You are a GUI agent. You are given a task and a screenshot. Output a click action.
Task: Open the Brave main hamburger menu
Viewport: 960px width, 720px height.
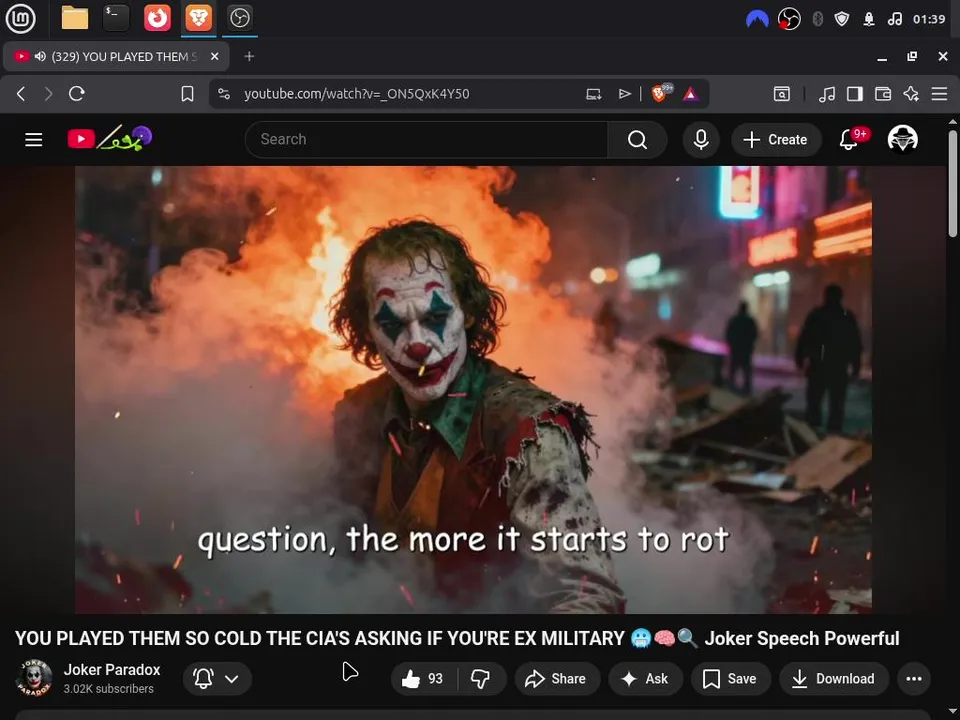pyautogui.click(x=939, y=94)
